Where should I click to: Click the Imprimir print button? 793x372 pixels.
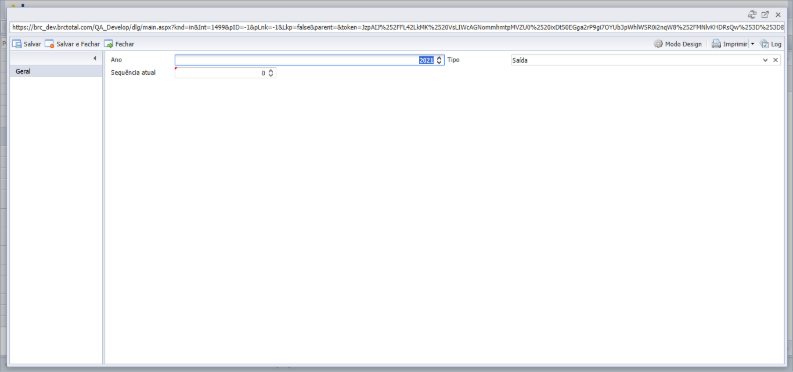(729, 44)
